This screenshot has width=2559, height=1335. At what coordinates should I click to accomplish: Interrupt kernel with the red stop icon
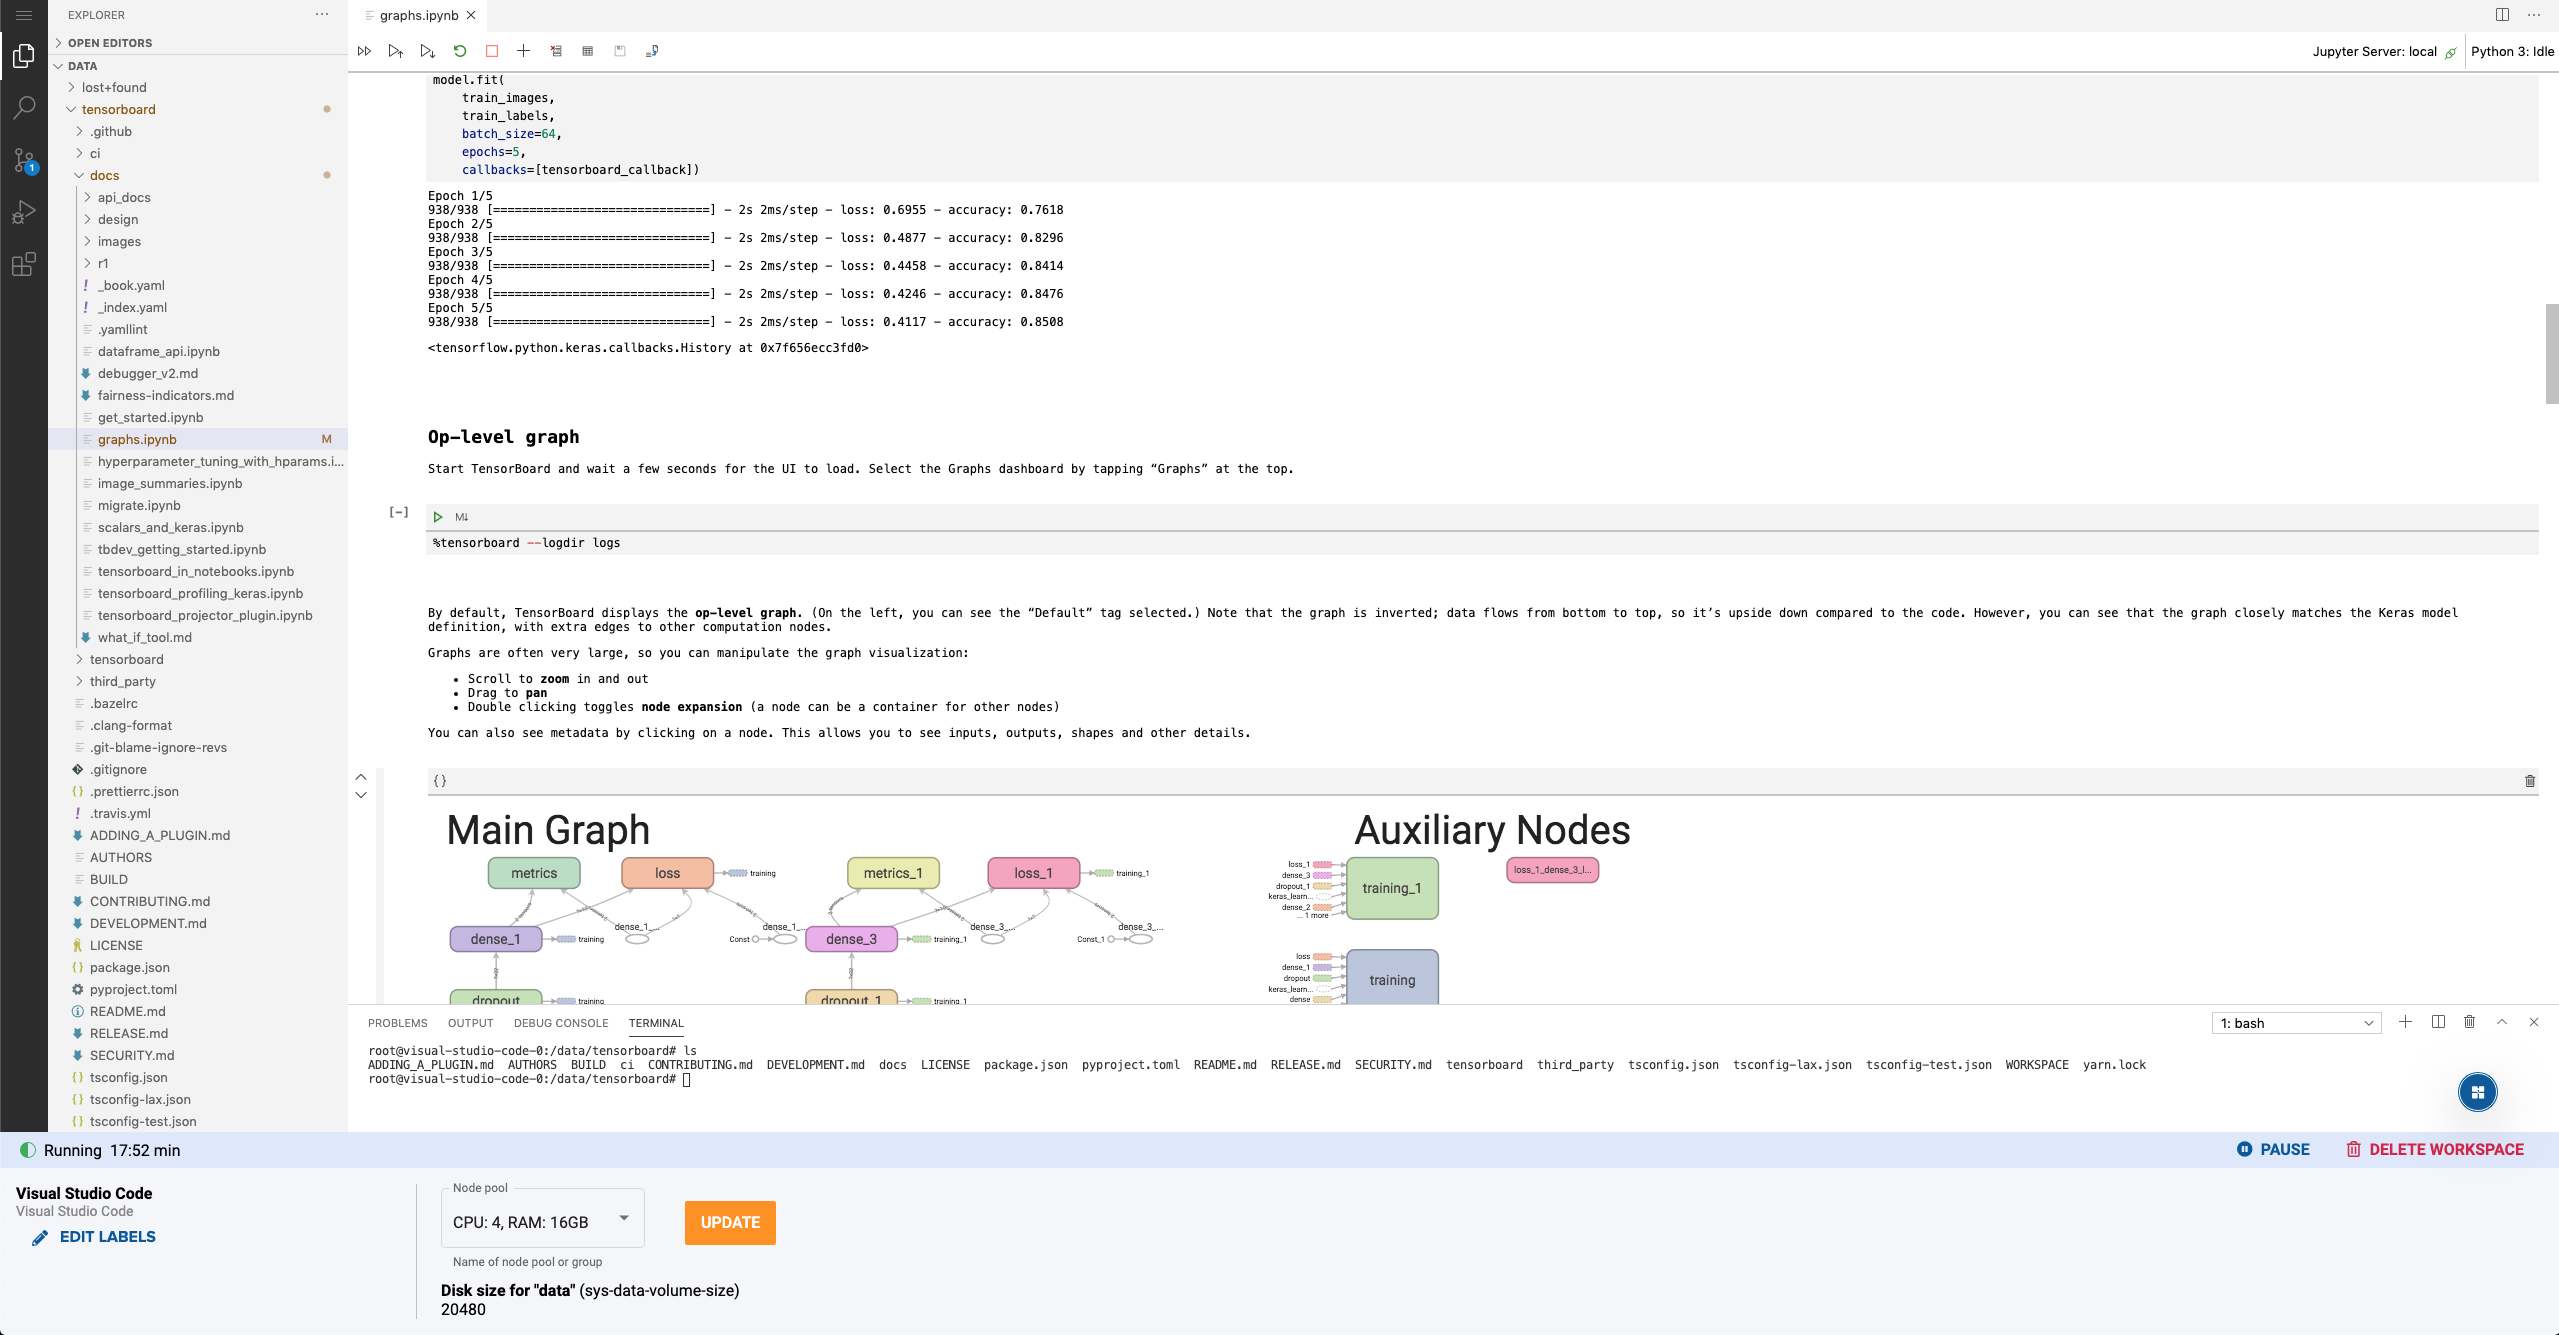[x=492, y=51]
